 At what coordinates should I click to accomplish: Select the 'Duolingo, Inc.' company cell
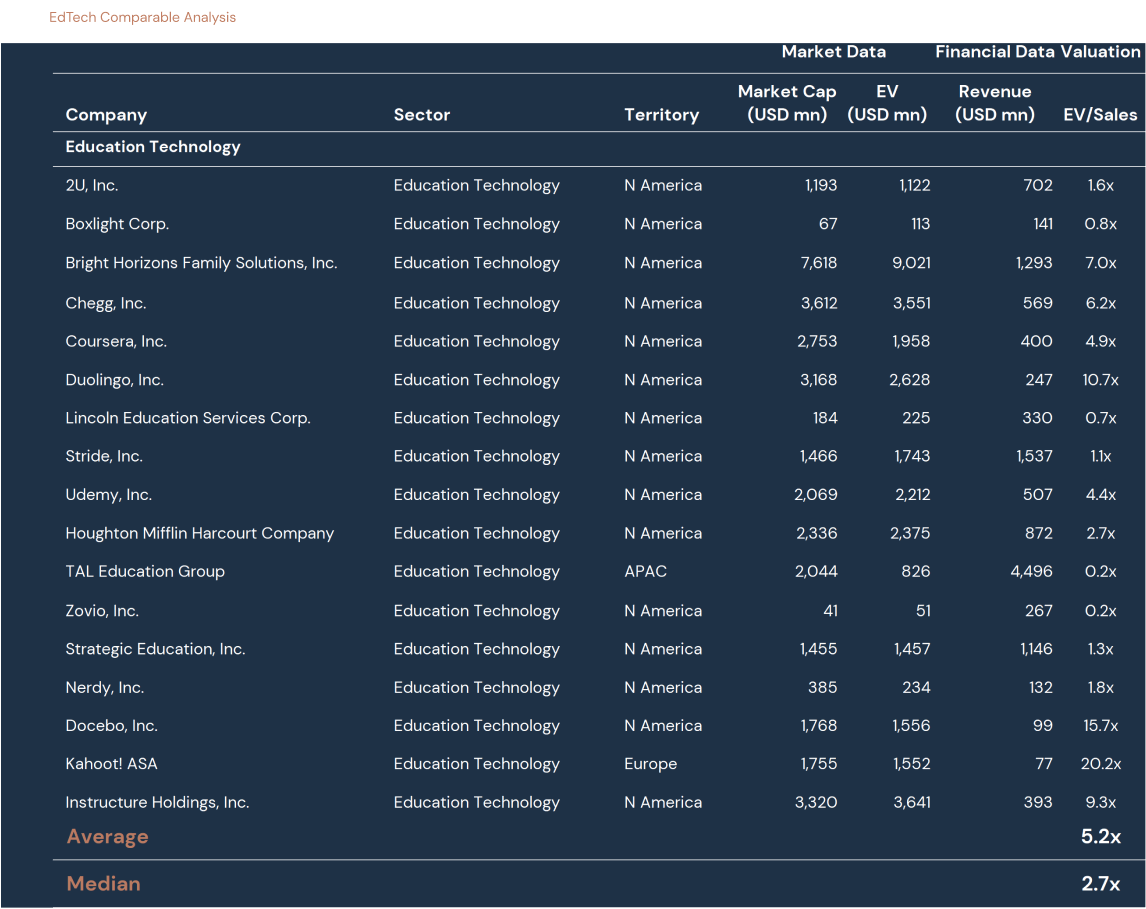coord(115,380)
